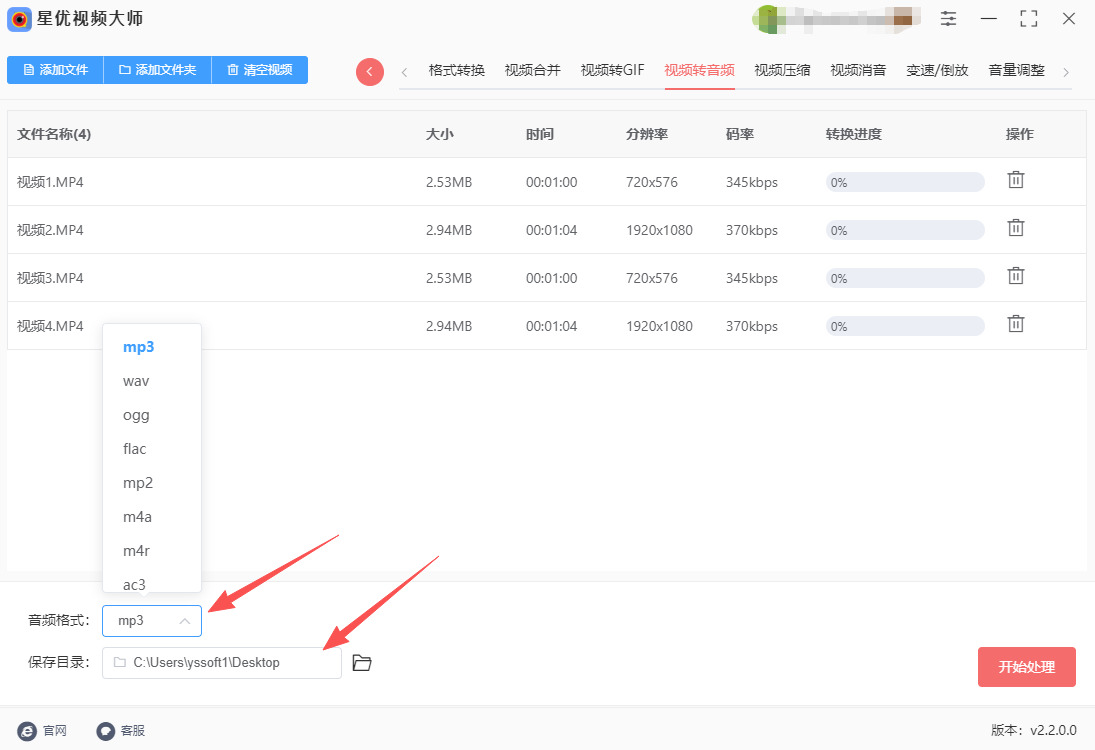Choose ogg from the format list
Viewport: 1095px width, 750px height.
[152, 415]
